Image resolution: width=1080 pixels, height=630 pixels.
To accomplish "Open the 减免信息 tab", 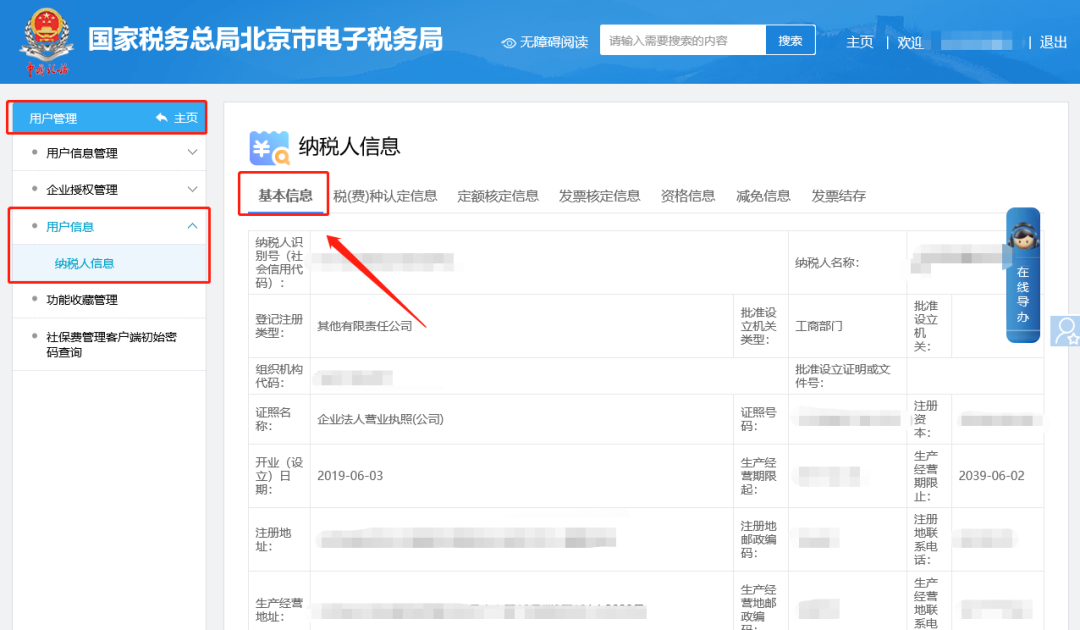I will 763,196.
